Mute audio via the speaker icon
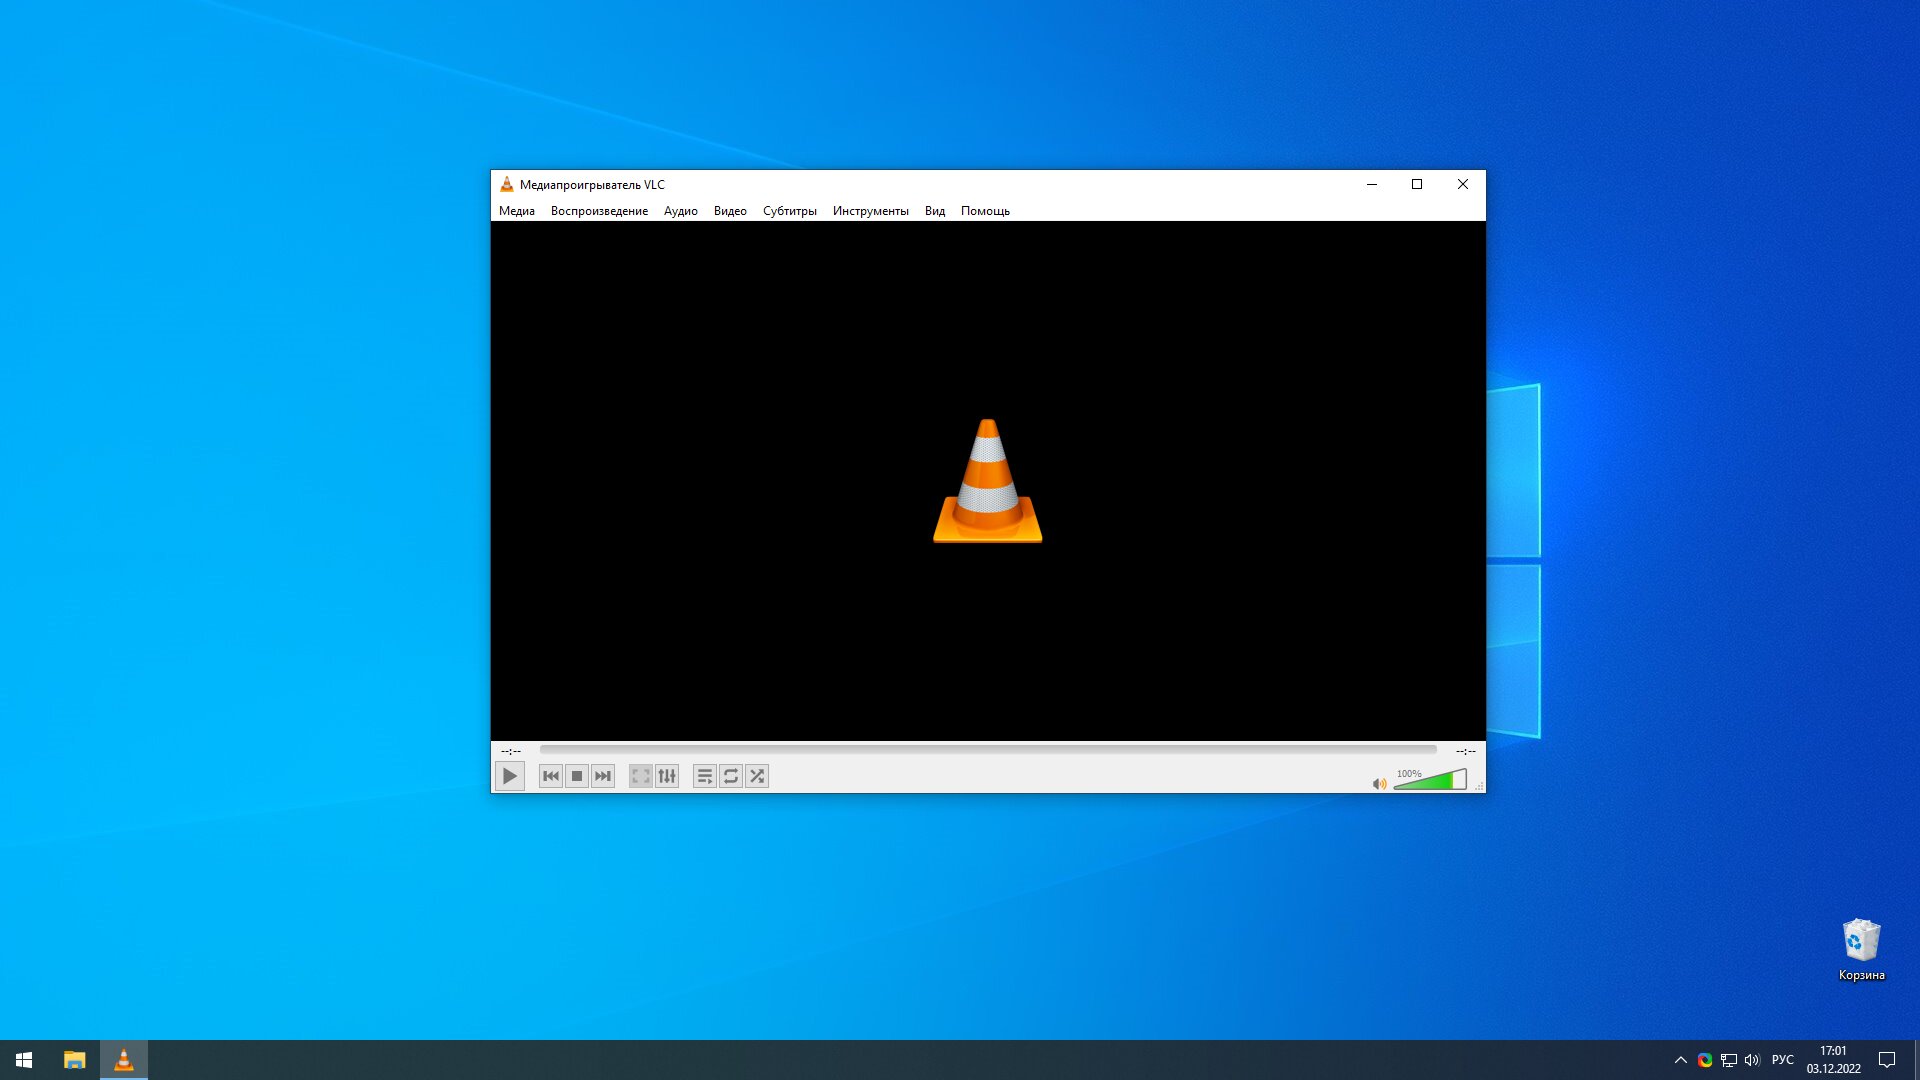The image size is (1920, 1080). (1380, 784)
